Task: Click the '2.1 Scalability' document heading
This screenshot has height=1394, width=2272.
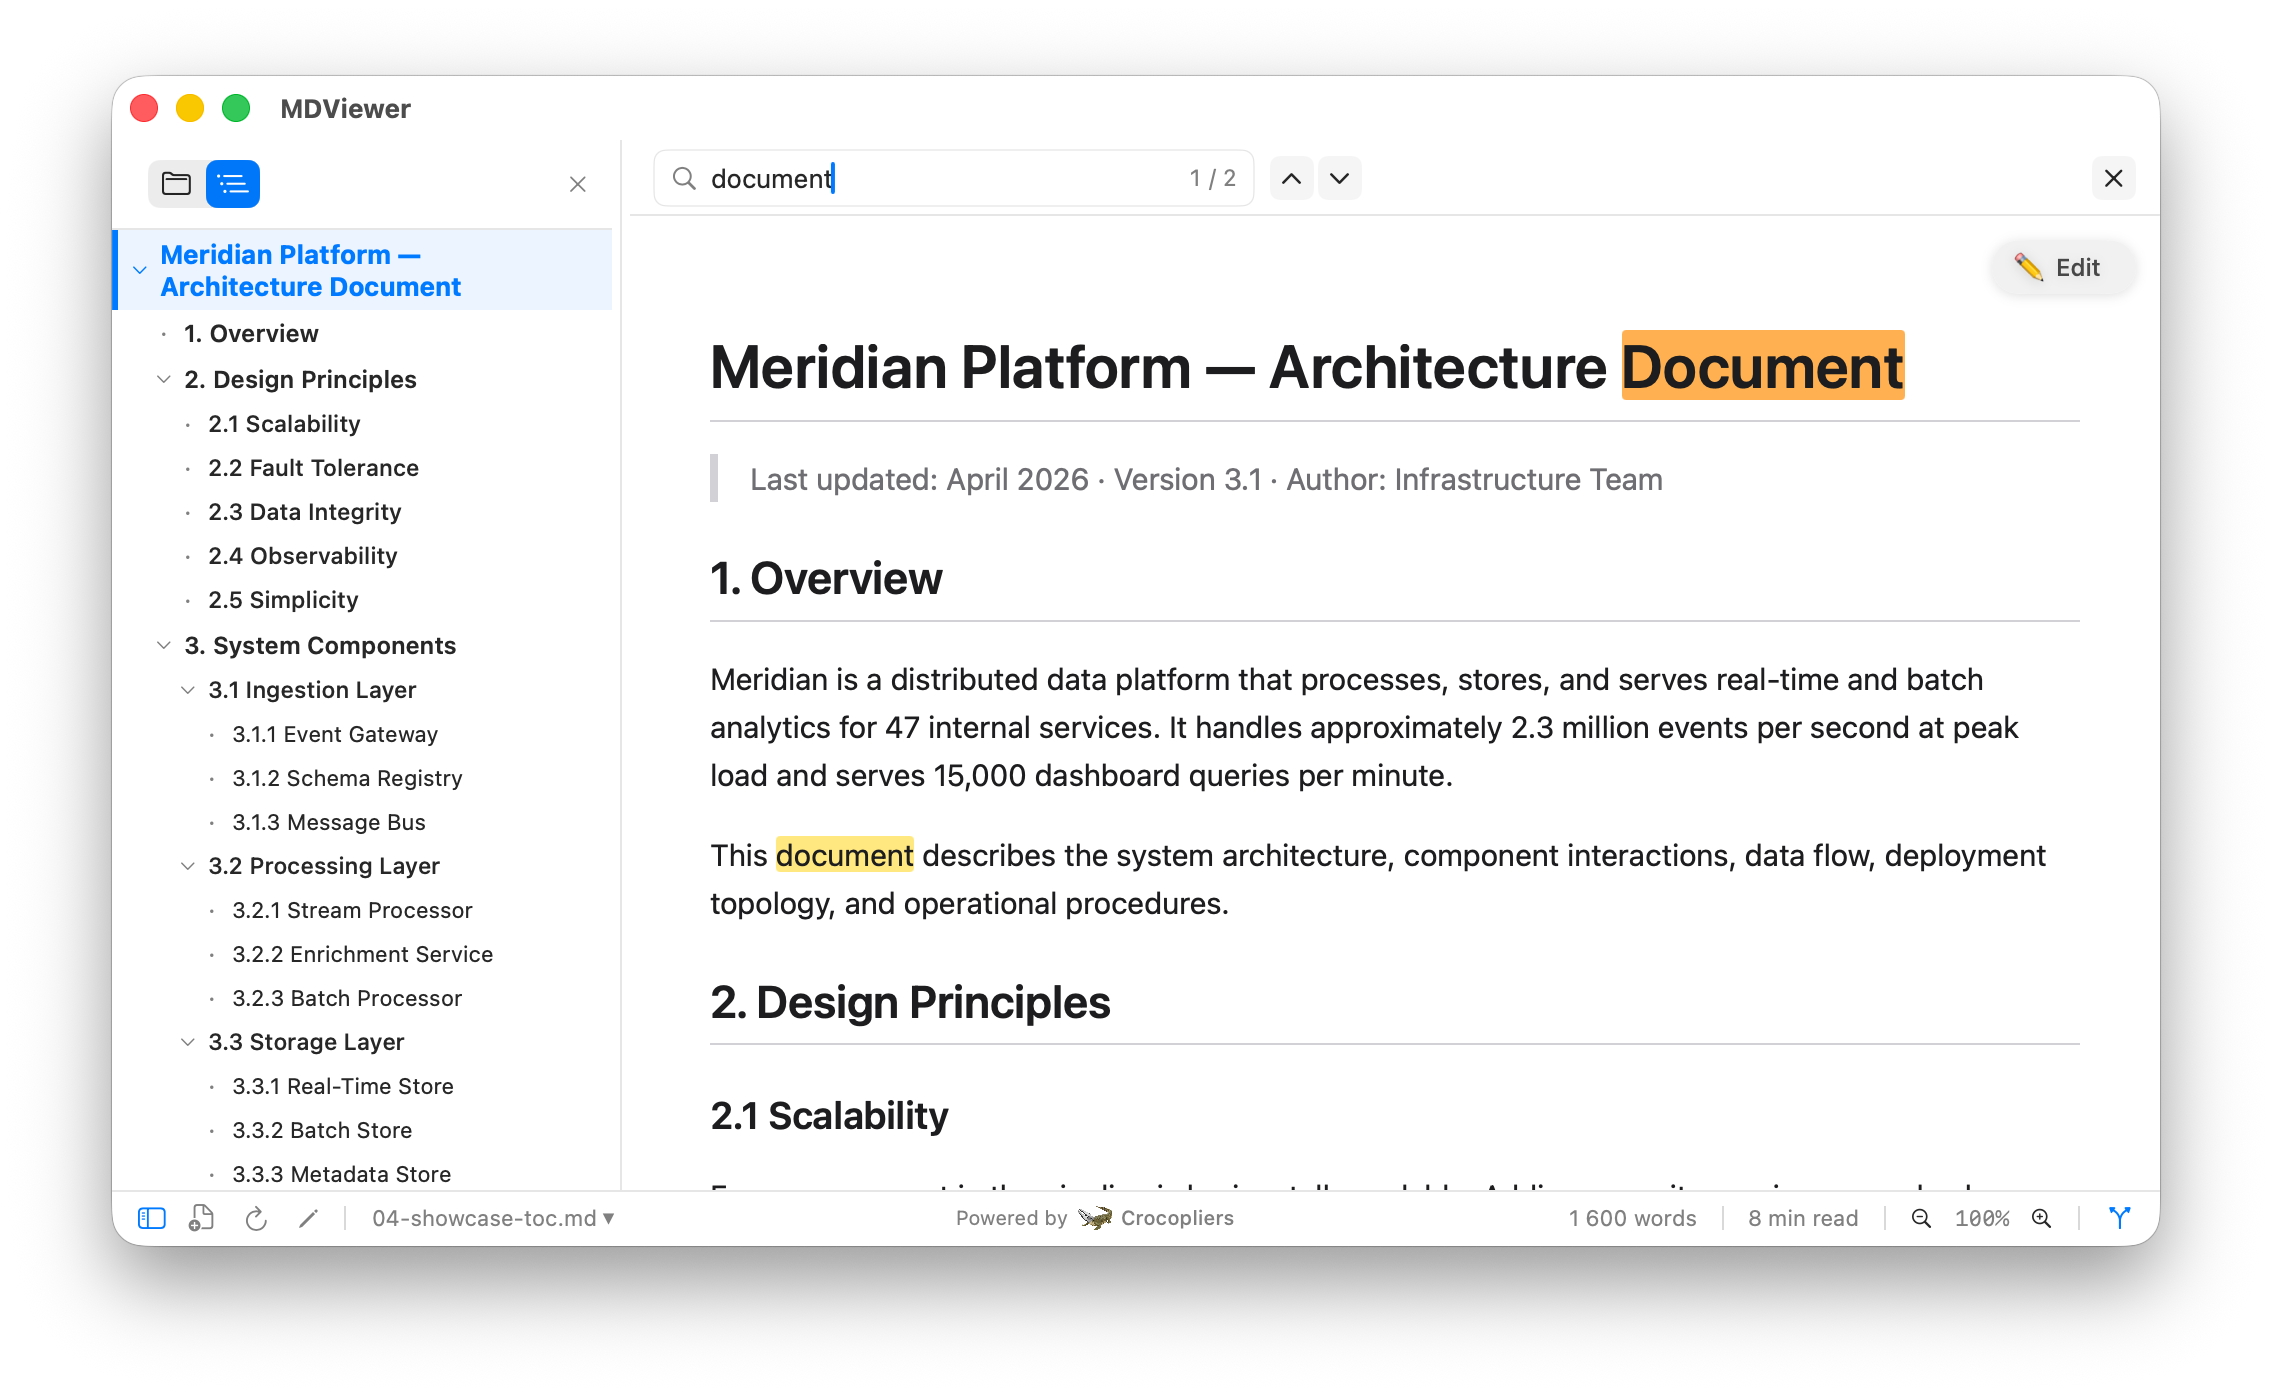Action: tap(829, 1115)
